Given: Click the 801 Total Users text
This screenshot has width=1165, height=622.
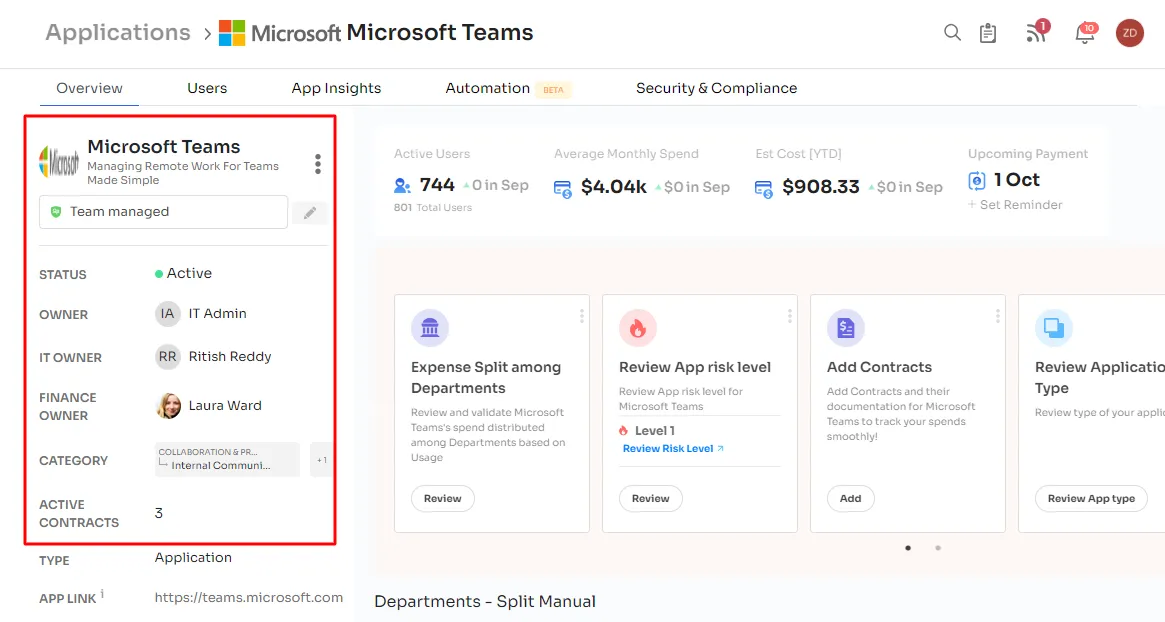Looking at the screenshot, I should [433, 207].
